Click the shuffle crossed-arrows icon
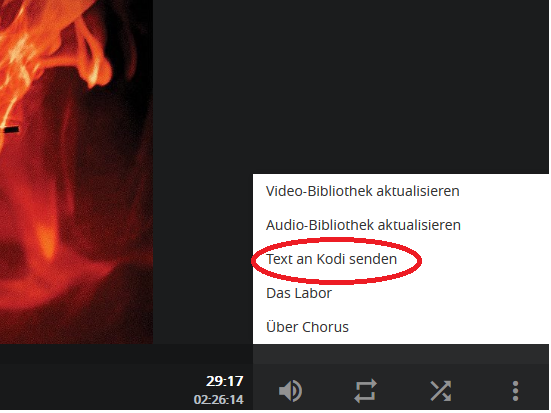This screenshot has width=551, height=413. point(441,391)
